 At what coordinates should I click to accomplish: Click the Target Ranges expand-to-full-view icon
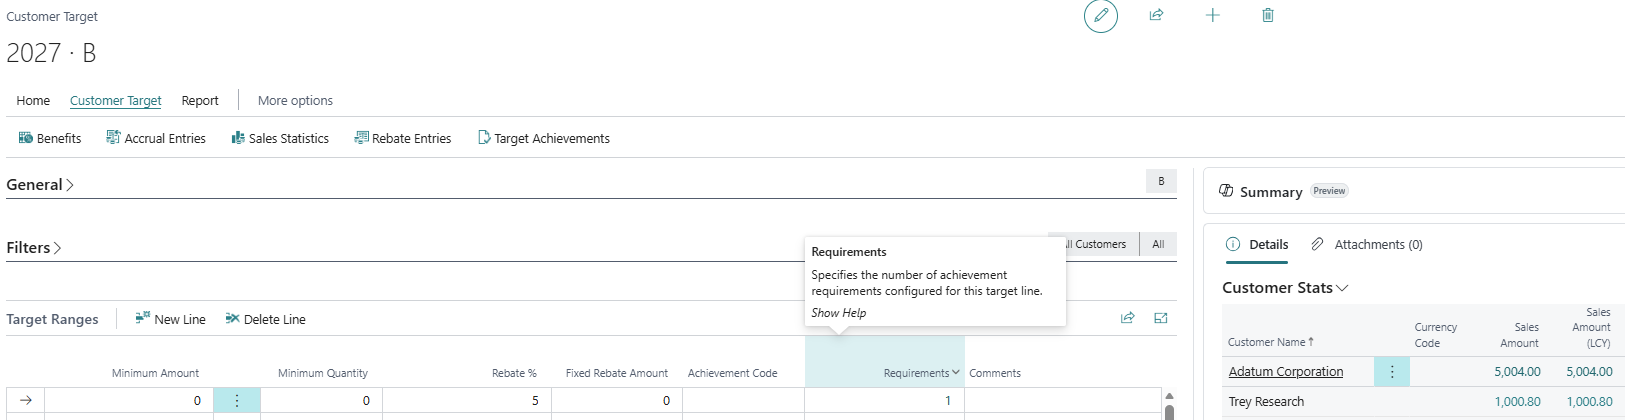pos(1161,318)
